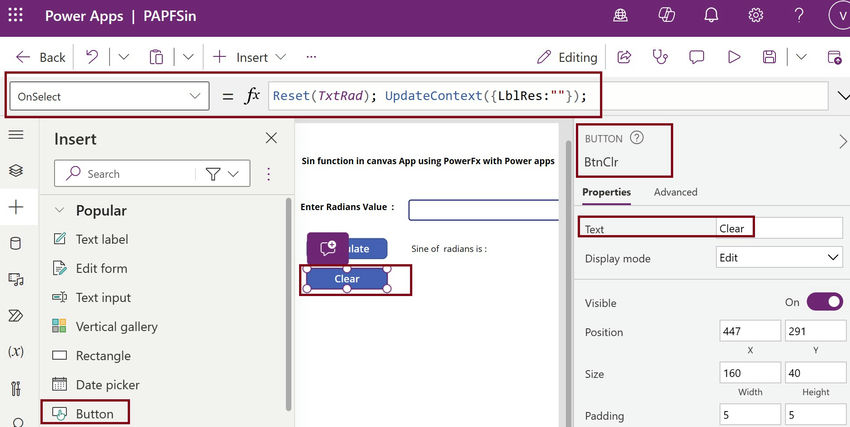This screenshot has height=427, width=850.
Task: Insert a Date picker control
Action: pyautogui.click(x=95, y=385)
